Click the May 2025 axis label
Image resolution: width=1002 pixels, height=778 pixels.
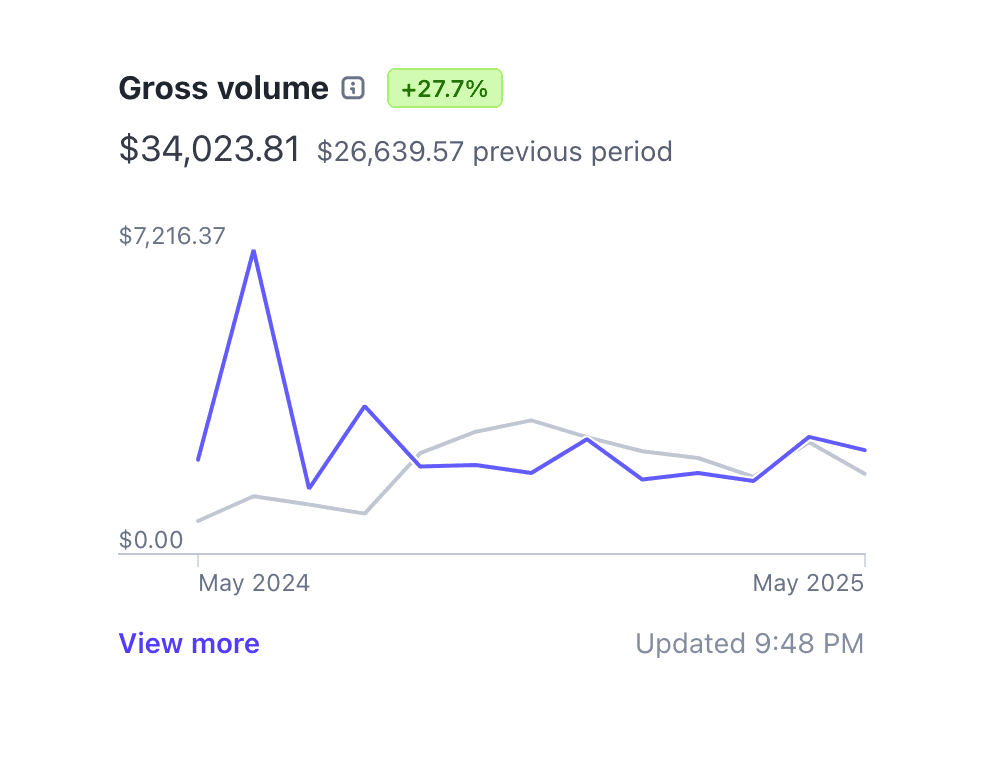[808, 583]
